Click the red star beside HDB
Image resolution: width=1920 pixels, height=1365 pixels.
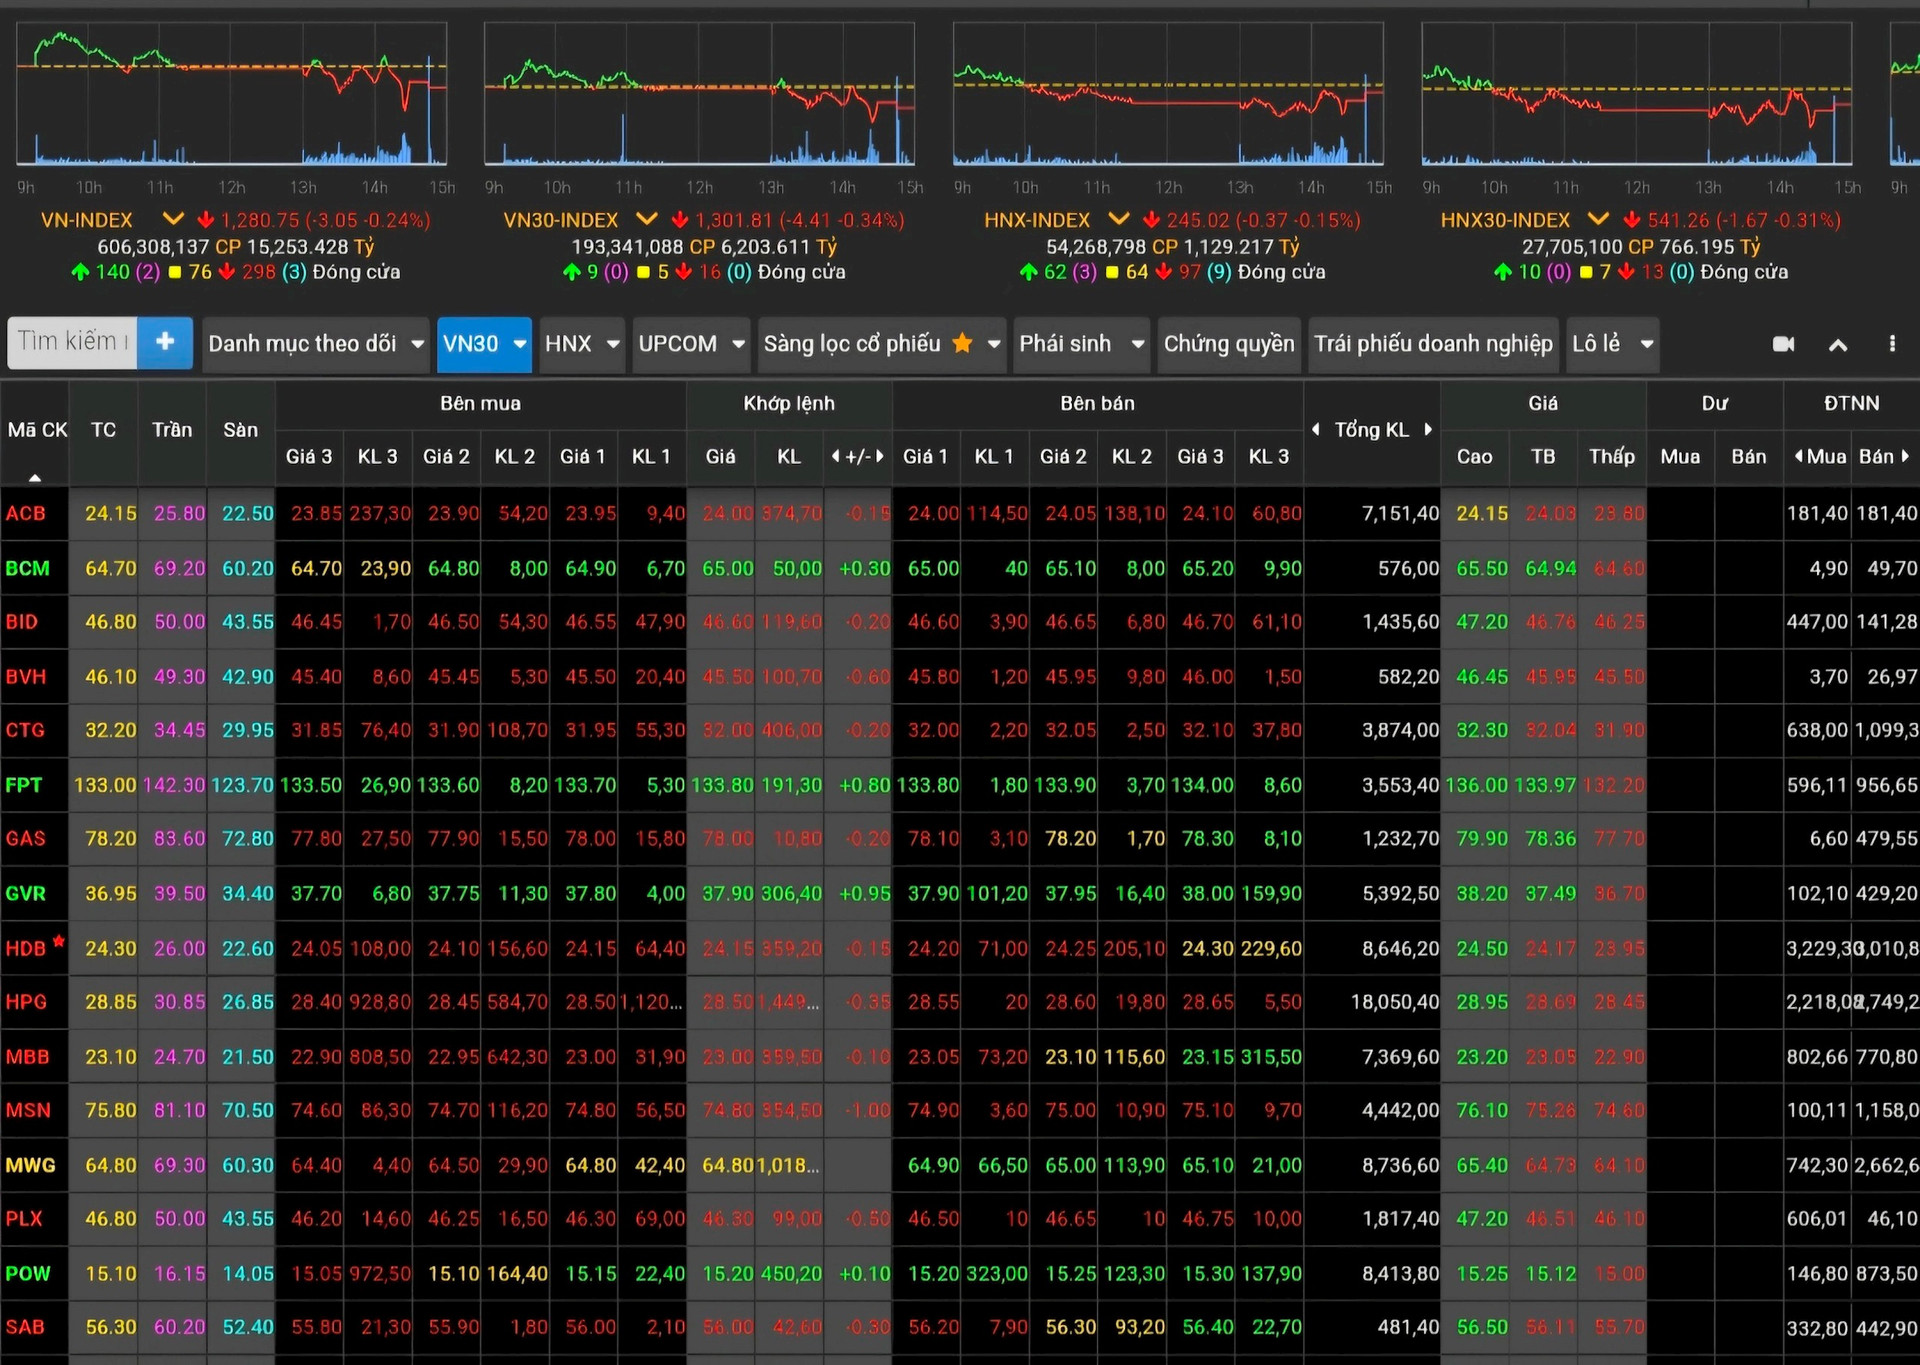coord(59,941)
